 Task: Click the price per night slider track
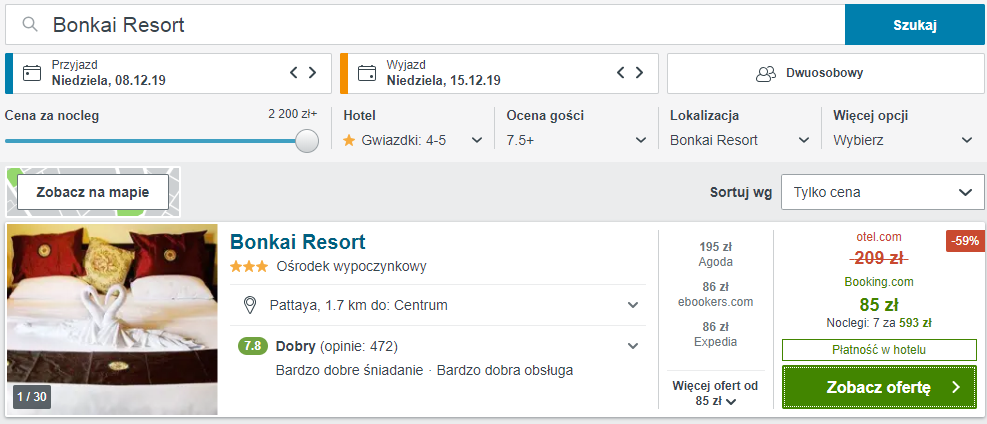151,141
